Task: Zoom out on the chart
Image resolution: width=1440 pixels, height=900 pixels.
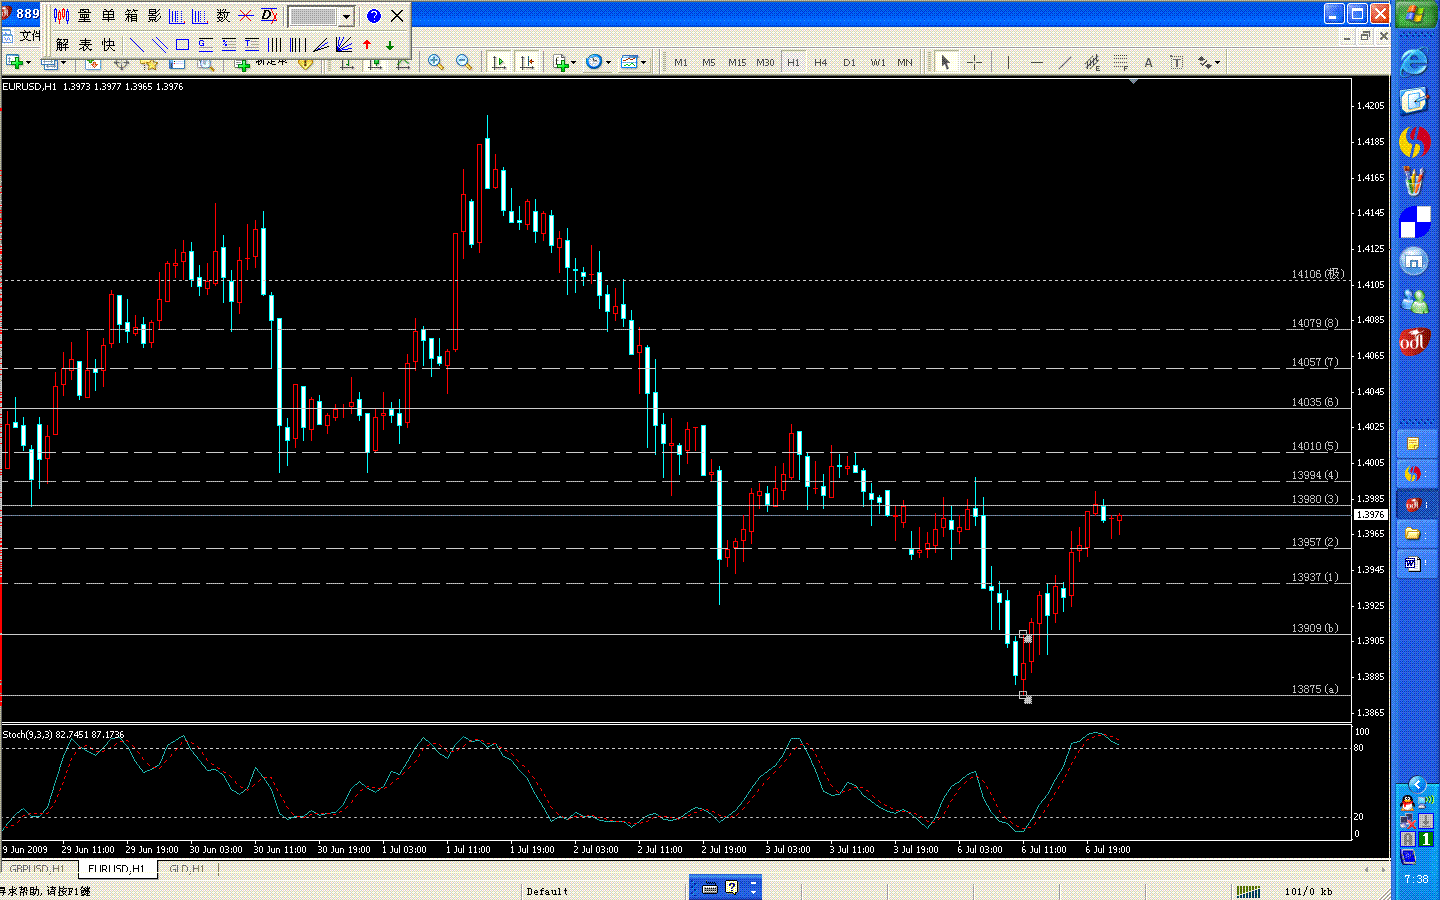Action: pyautogui.click(x=464, y=62)
